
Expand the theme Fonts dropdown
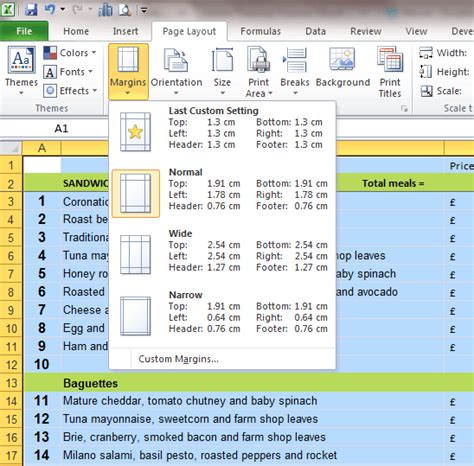tap(68, 72)
